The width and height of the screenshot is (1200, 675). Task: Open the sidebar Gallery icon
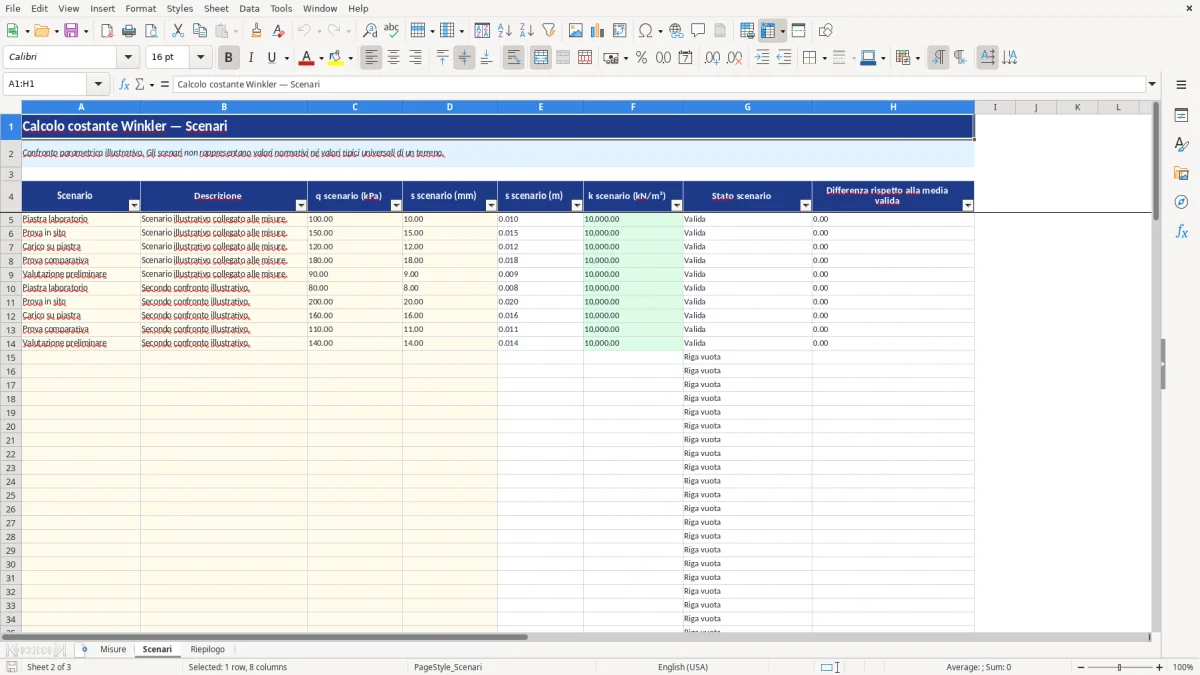click(1181, 174)
